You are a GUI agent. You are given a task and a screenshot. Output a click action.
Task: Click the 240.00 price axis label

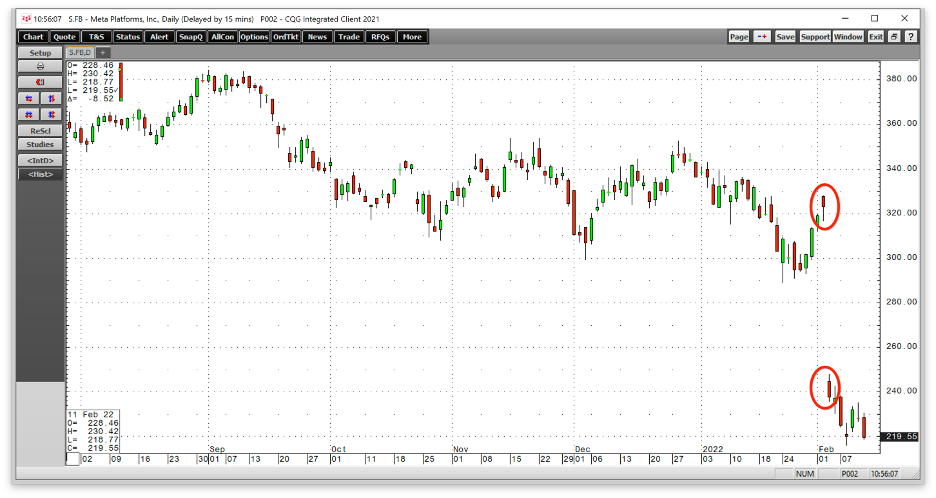901,391
